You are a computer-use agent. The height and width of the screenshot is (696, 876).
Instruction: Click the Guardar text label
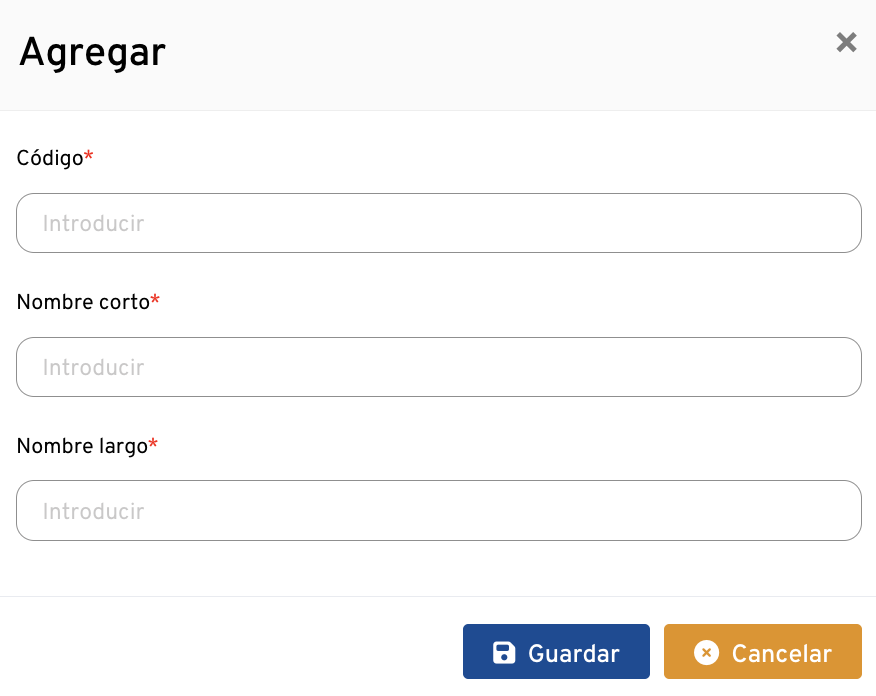[x=574, y=654]
